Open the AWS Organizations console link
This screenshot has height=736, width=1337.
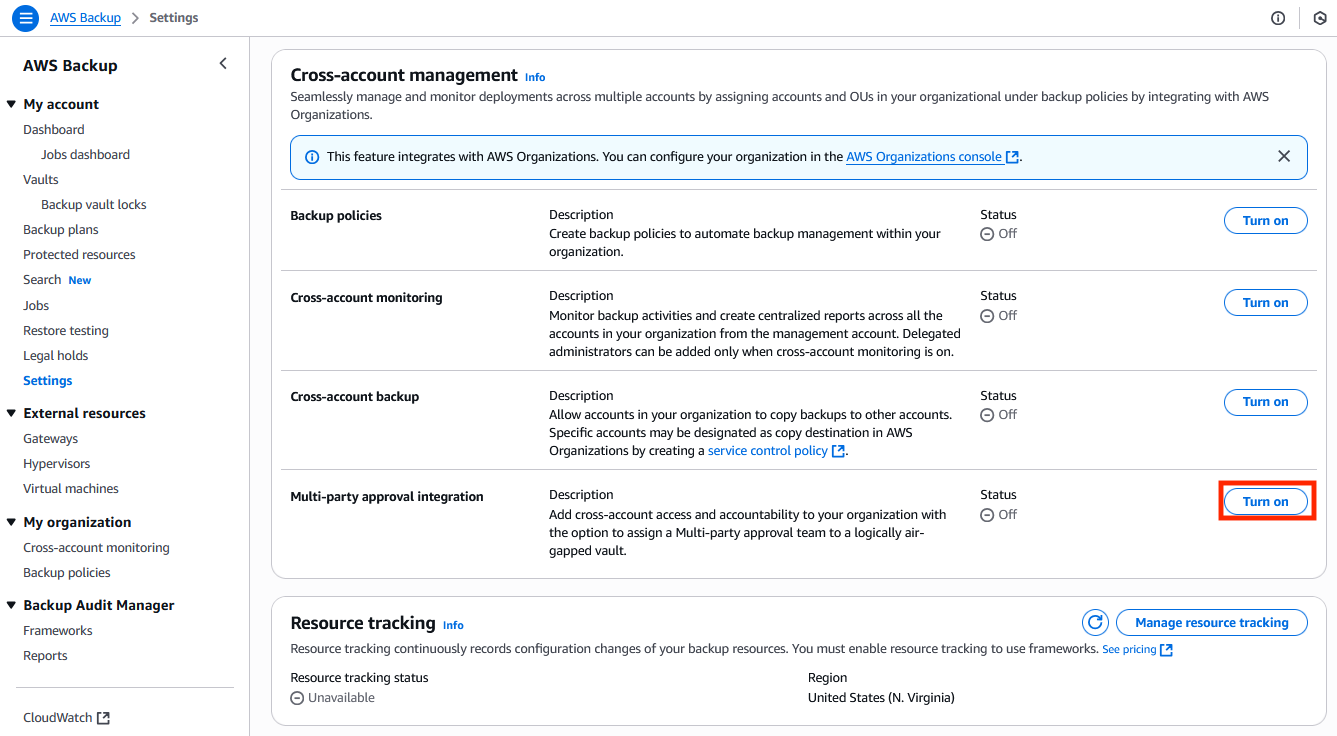pos(925,156)
